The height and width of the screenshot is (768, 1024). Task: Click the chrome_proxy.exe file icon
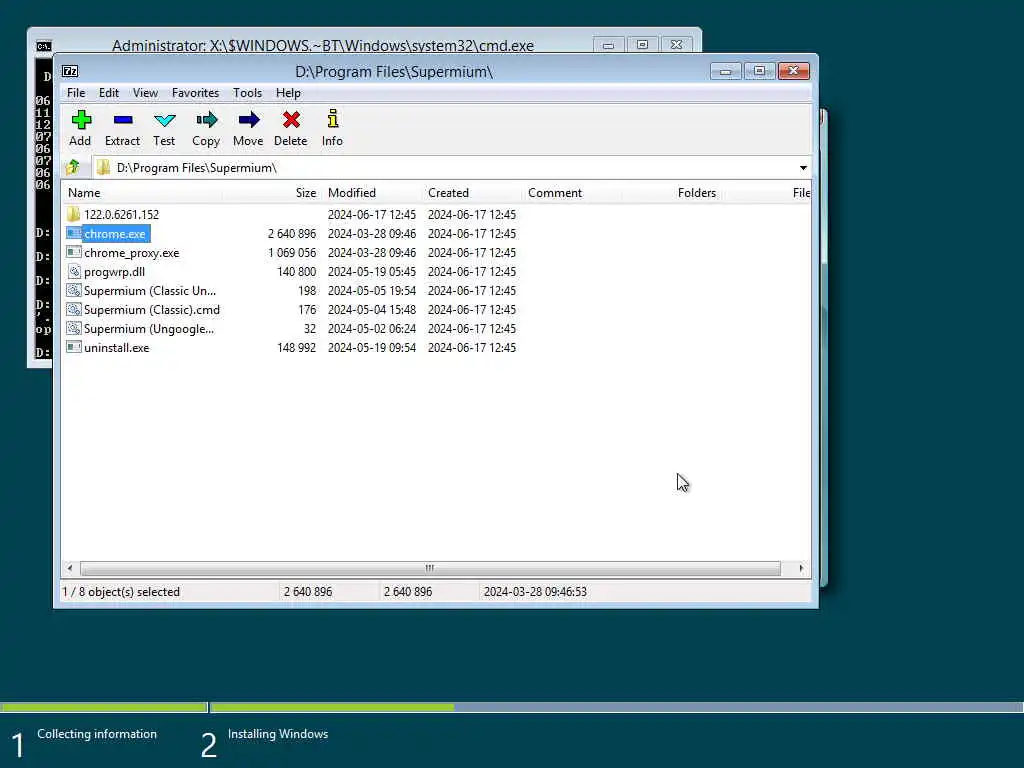[74, 252]
